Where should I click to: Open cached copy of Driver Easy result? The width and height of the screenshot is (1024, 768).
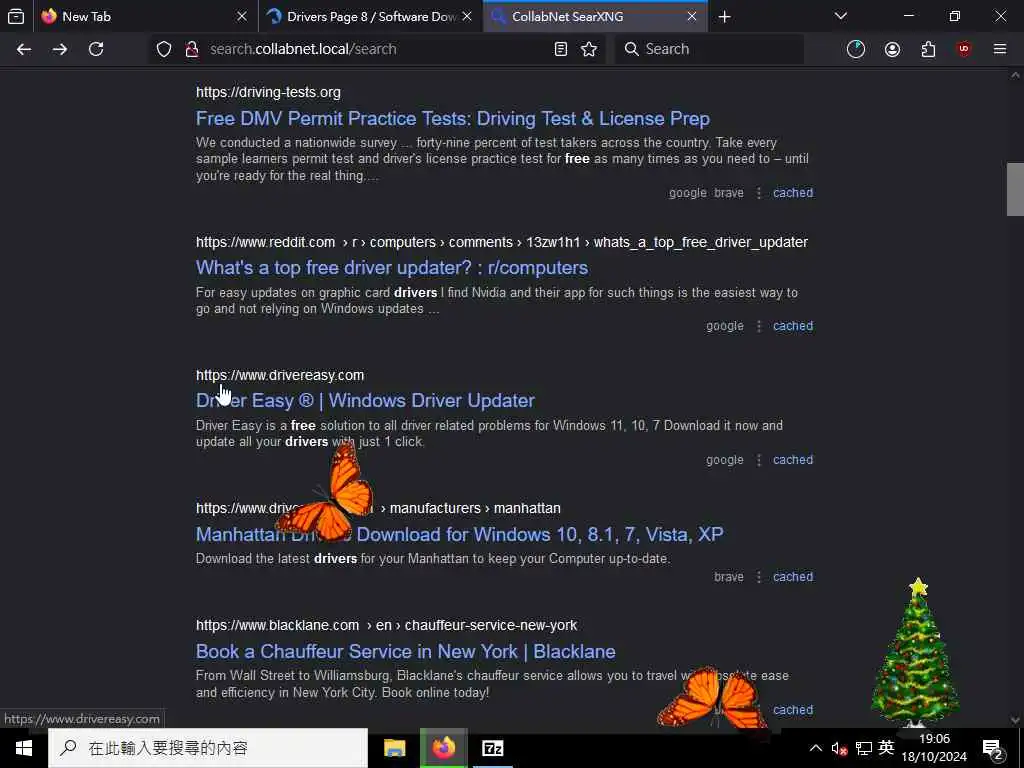[793, 460]
